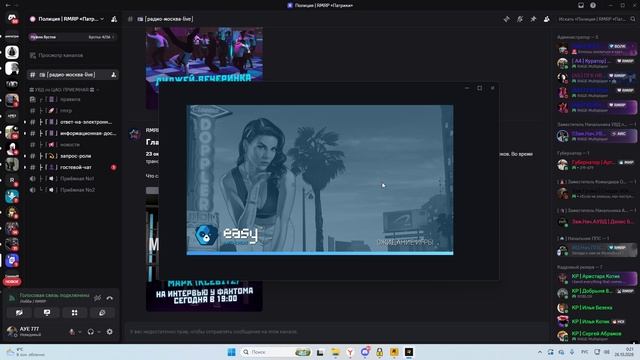Screen dimensions: 640x360
Task: Open member Губернатор in member list
Action: point(596,164)
